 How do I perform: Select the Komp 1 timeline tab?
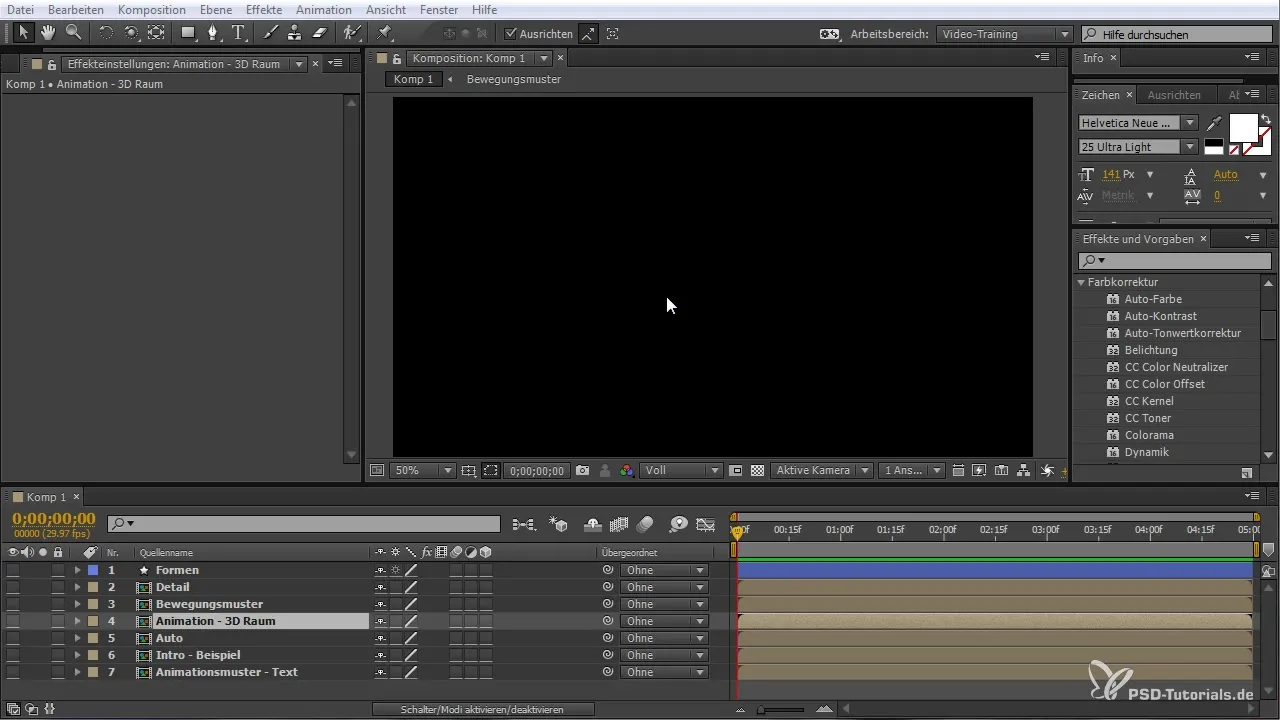click(46, 497)
